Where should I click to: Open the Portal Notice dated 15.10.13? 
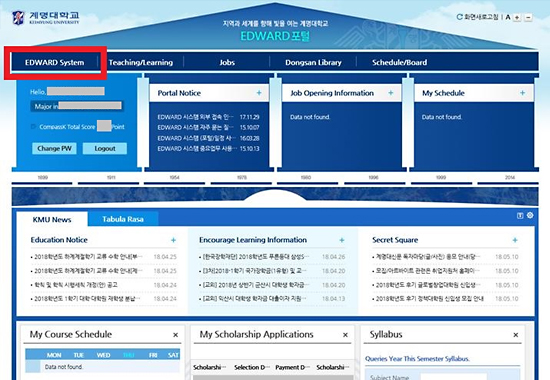[208, 149]
